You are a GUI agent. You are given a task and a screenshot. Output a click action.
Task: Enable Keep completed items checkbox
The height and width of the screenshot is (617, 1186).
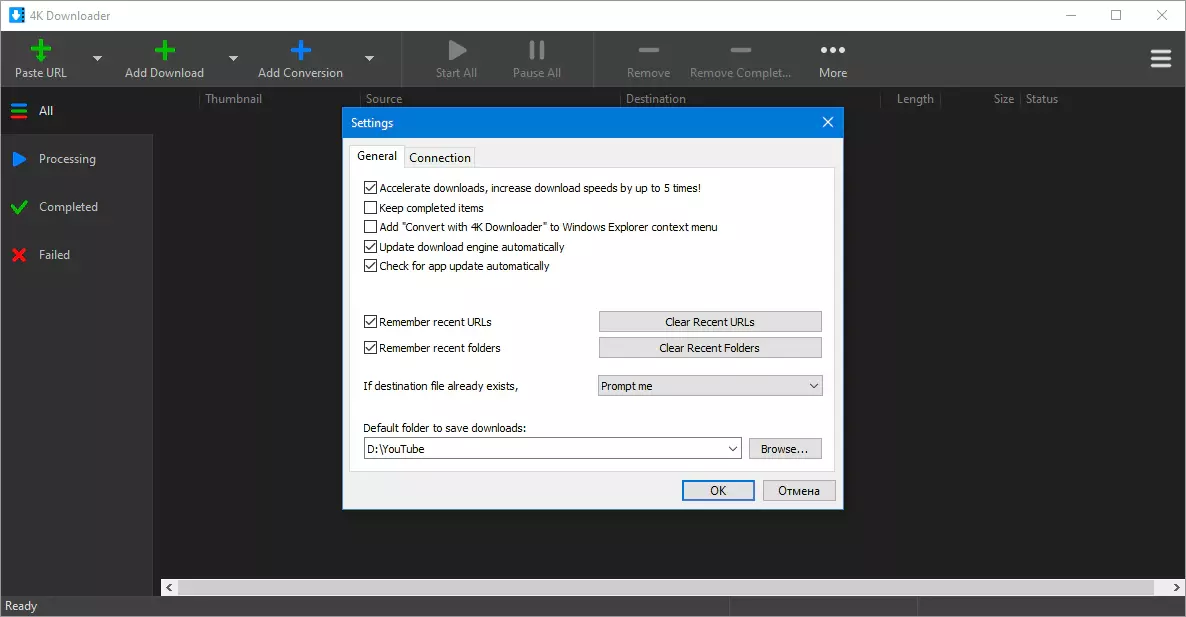click(x=371, y=208)
